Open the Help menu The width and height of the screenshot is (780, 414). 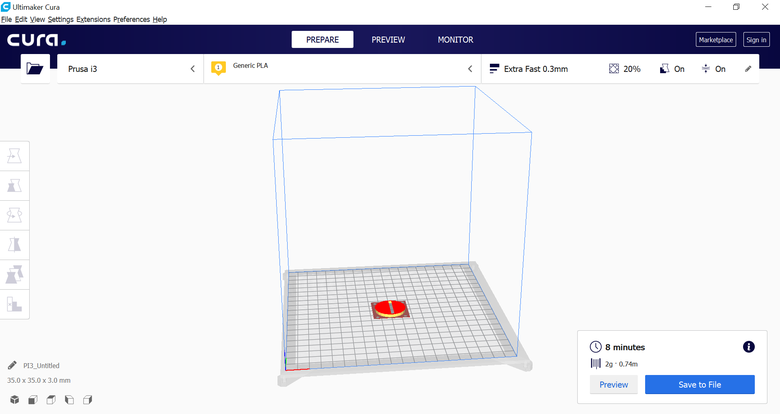click(160, 19)
